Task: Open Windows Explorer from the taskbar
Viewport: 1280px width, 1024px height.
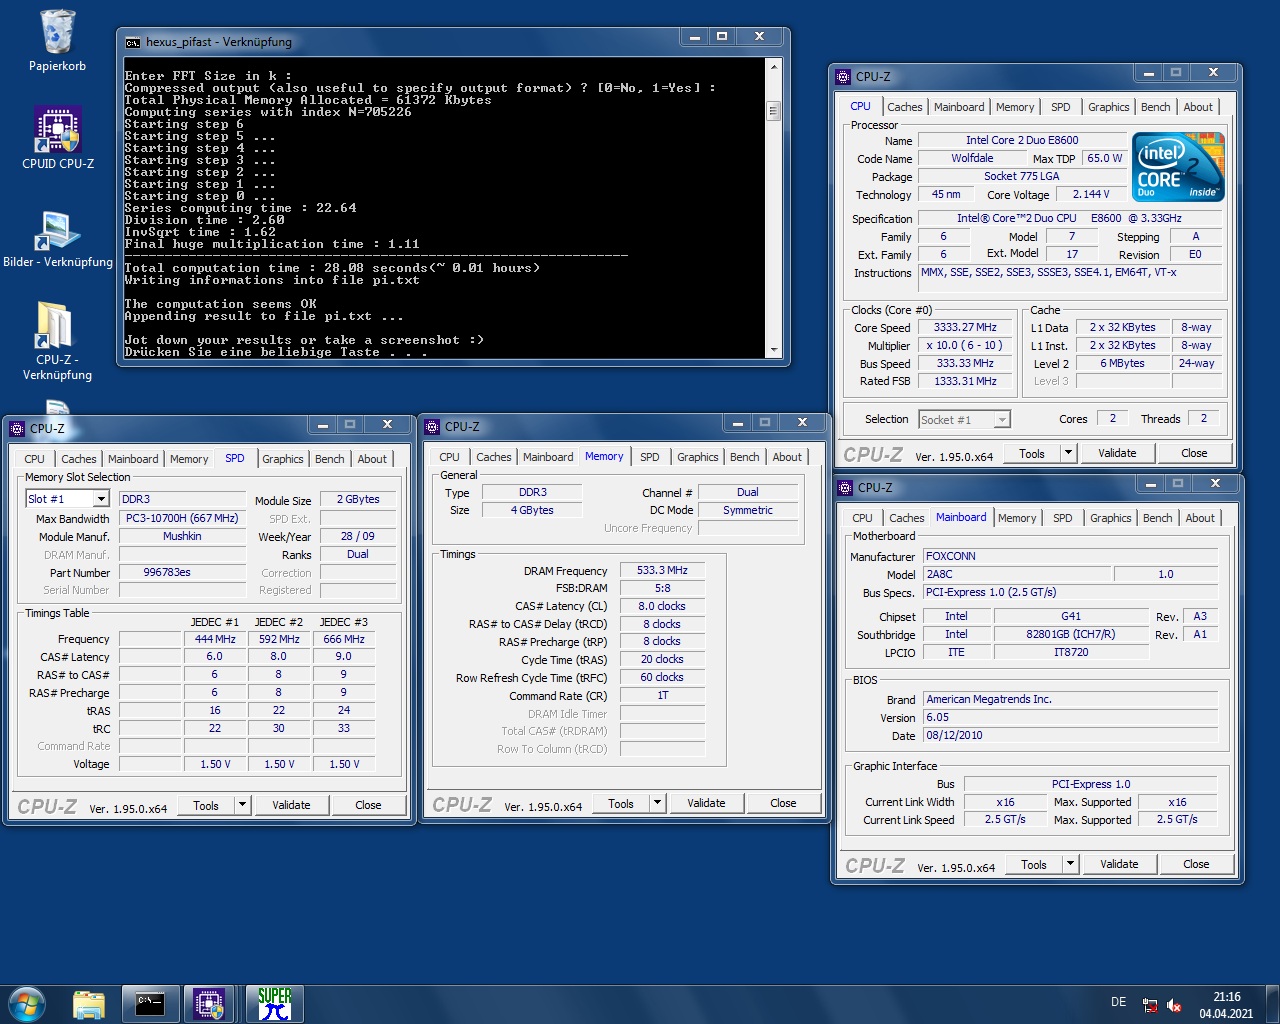Action: (x=89, y=1004)
